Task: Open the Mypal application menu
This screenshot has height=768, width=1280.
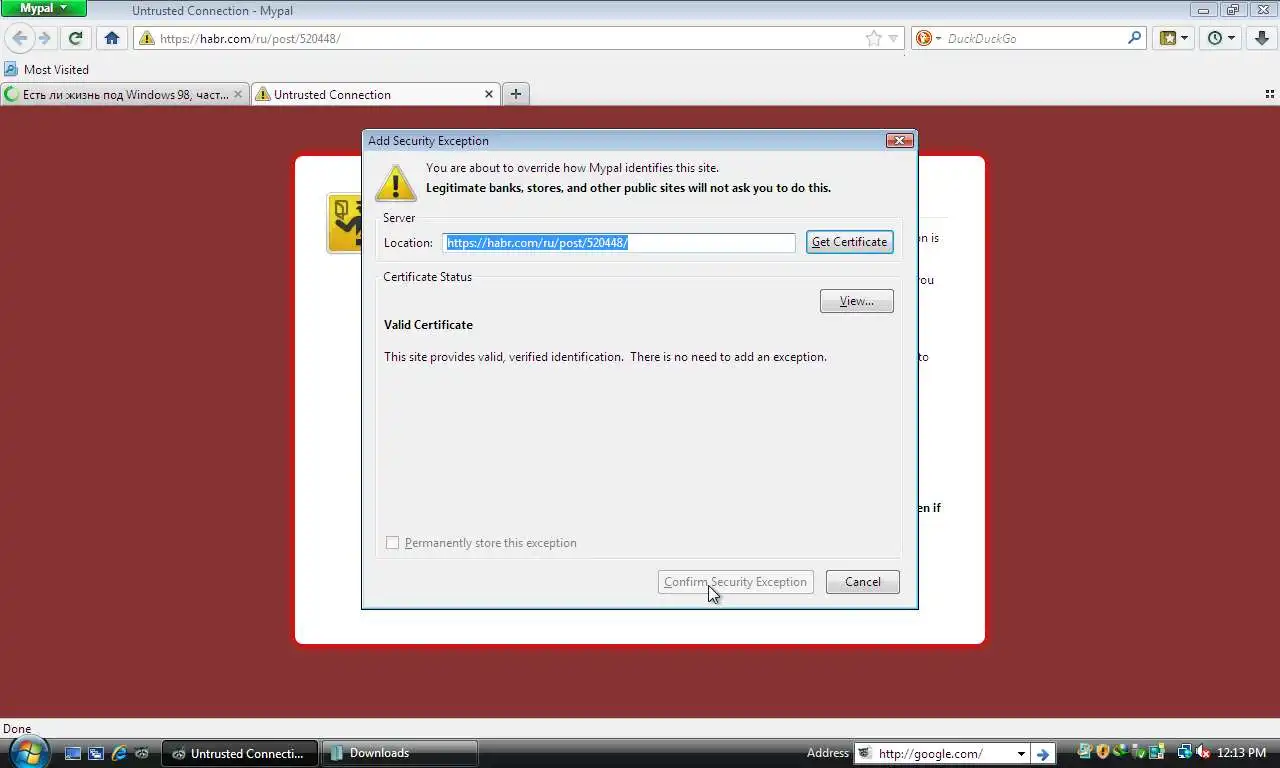Action: [x=44, y=8]
